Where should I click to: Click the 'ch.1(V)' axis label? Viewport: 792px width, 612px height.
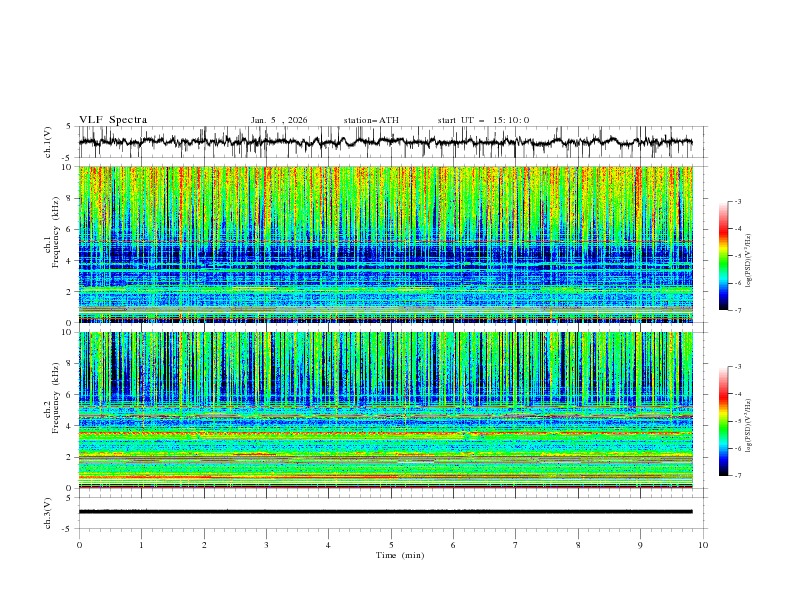48,142
